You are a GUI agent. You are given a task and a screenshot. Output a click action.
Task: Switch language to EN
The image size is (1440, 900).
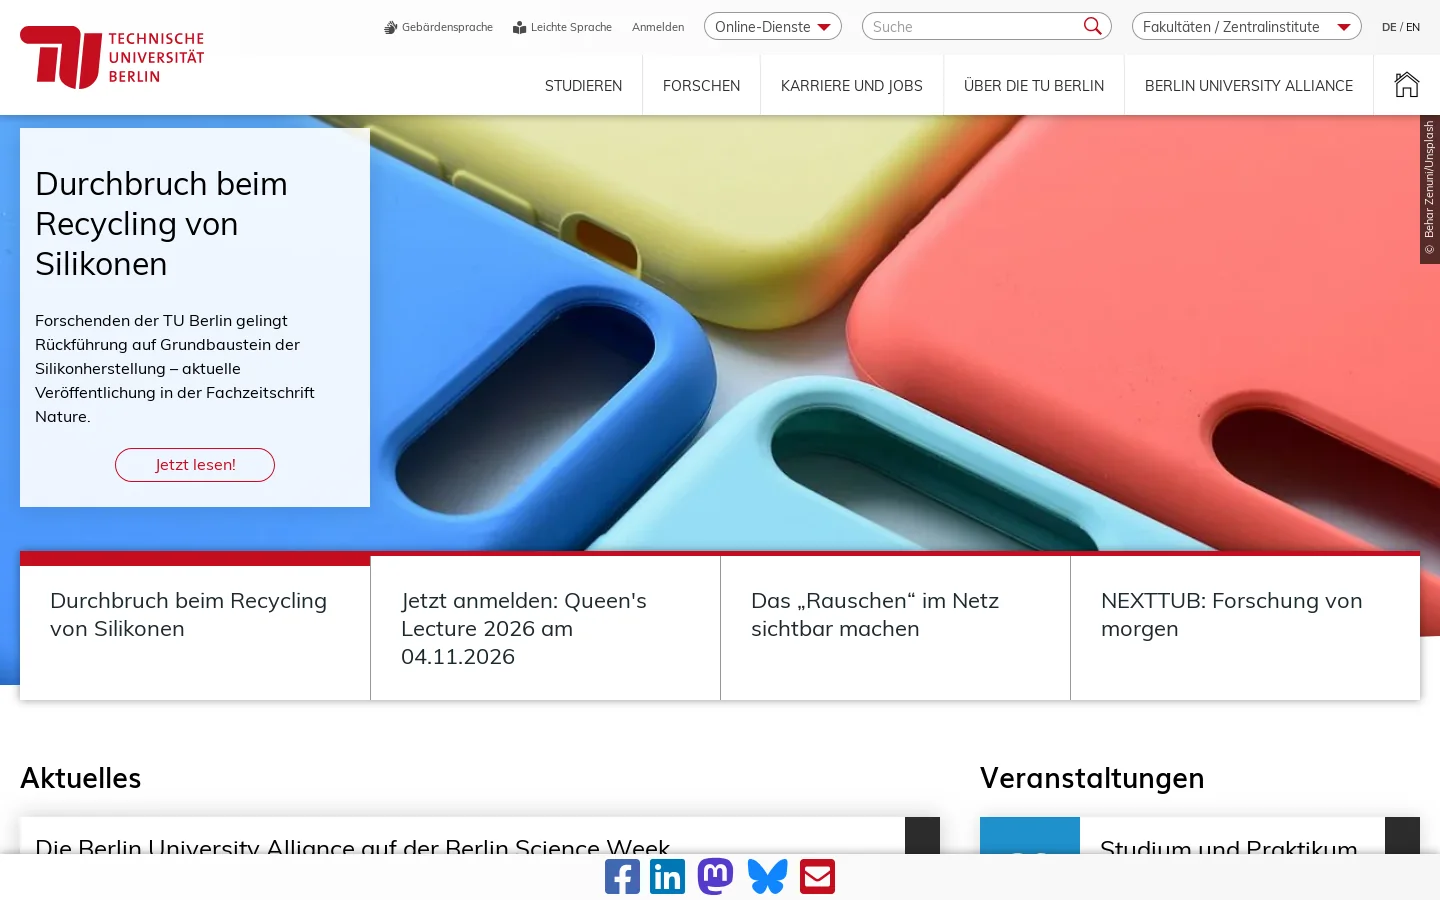[x=1413, y=27]
